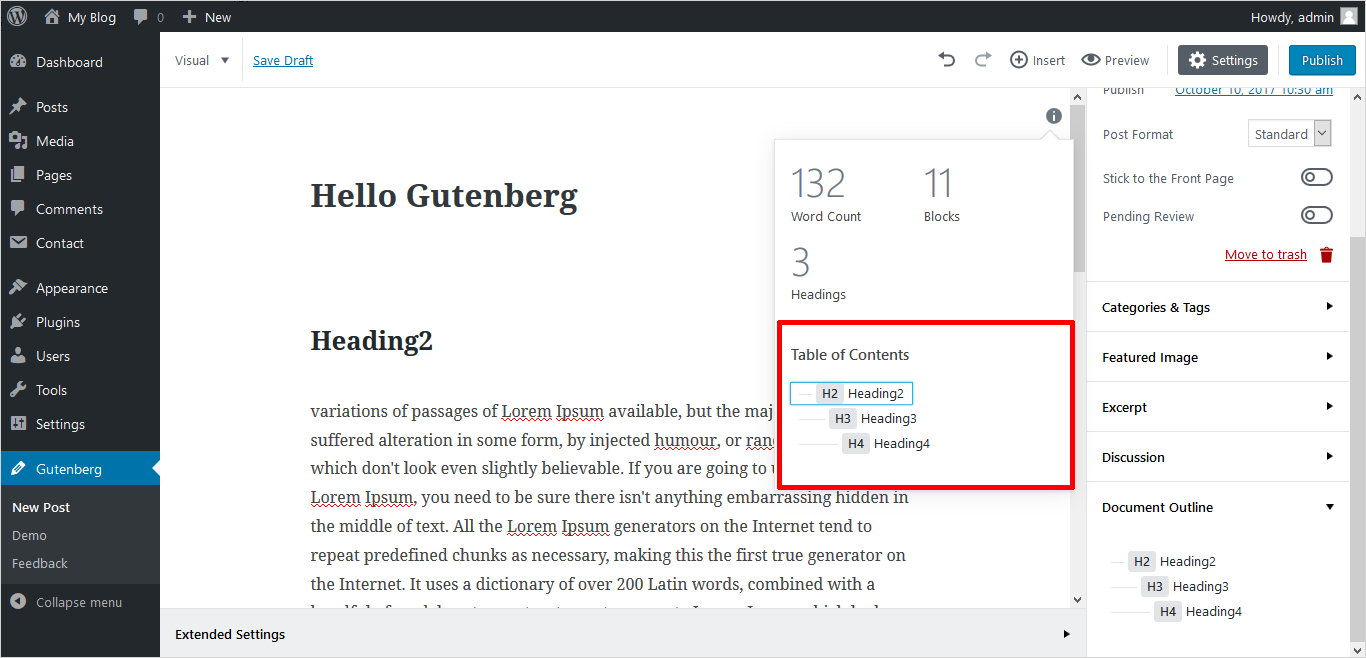Open the Post Format Standard dropdown
Screen dimensions: 1366x658
tap(1290, 134)
